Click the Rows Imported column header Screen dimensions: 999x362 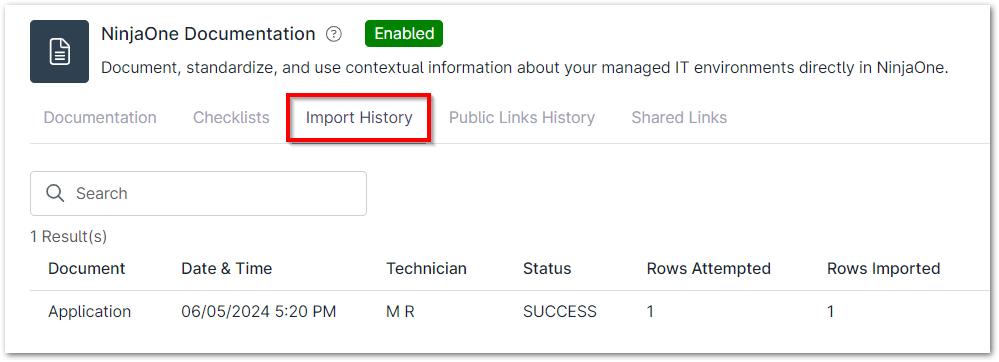884,269
